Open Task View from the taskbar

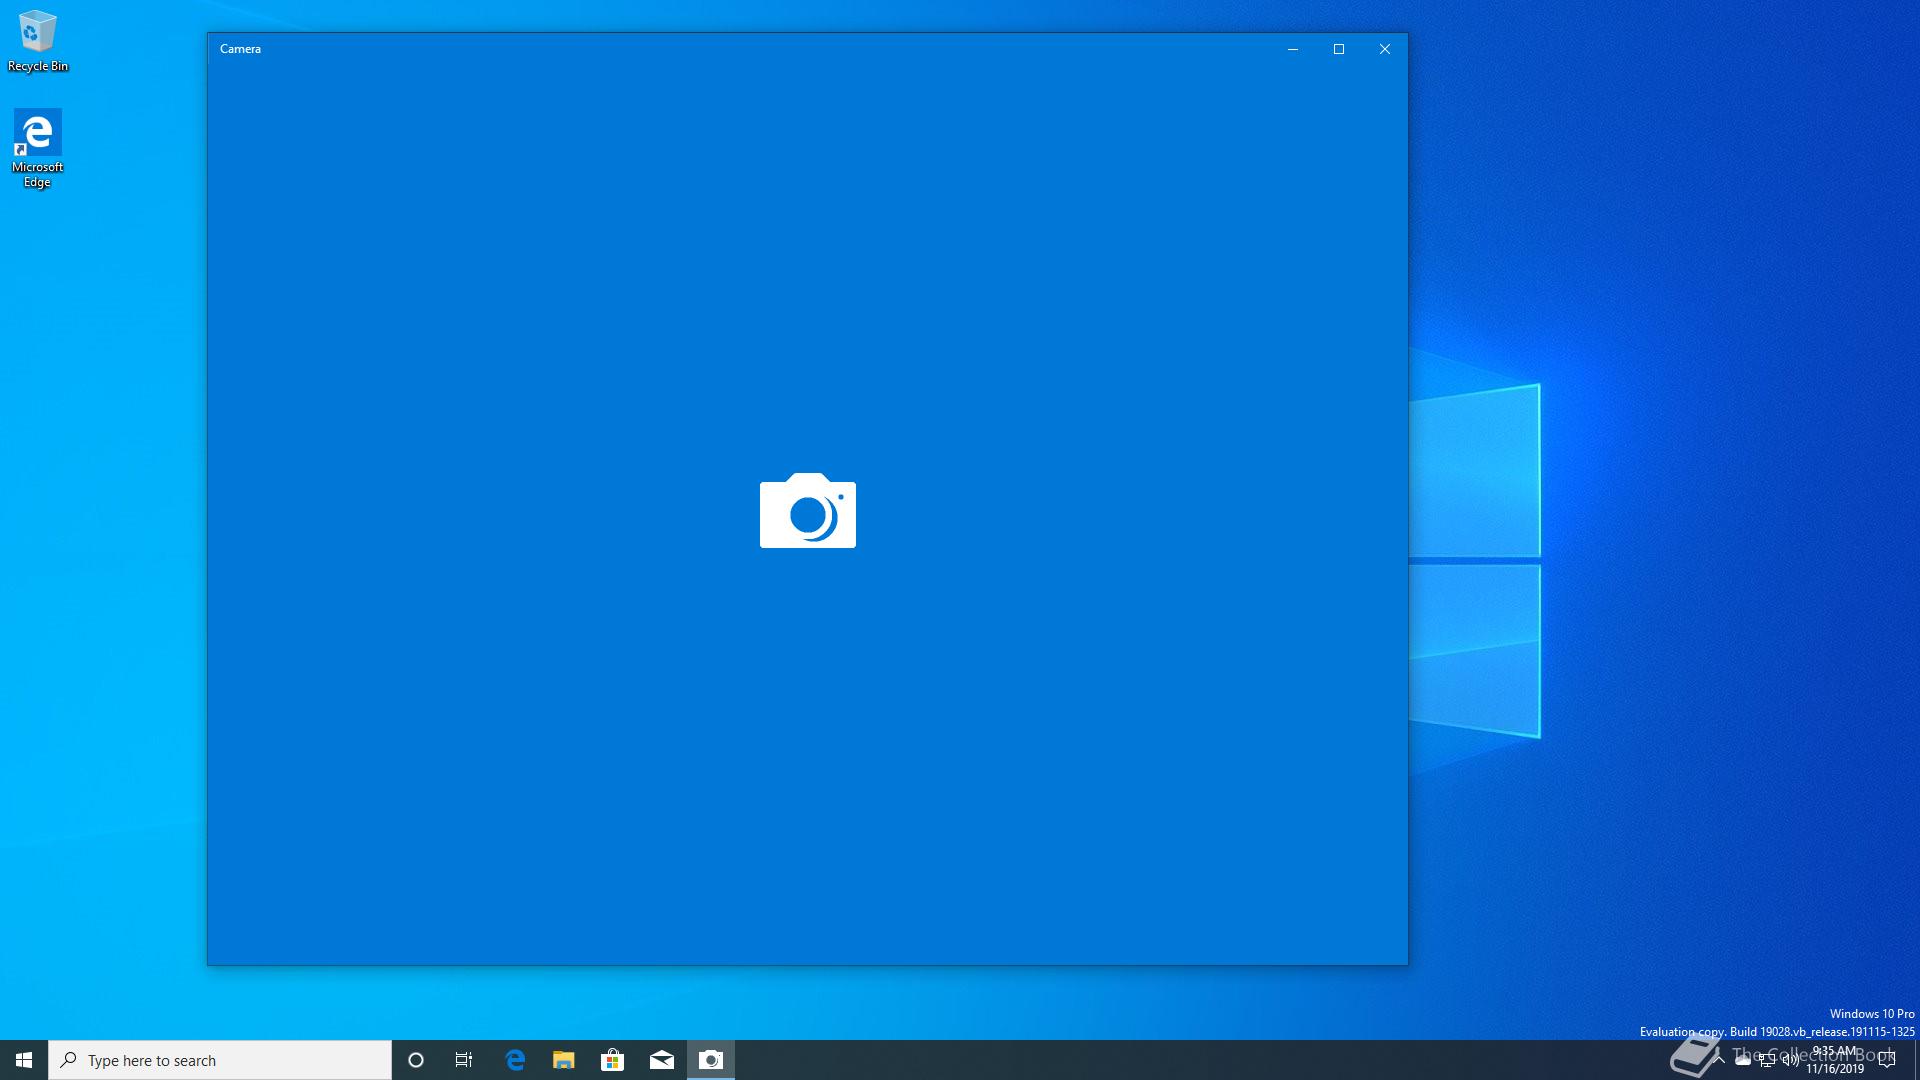[x=464, y=1060]
